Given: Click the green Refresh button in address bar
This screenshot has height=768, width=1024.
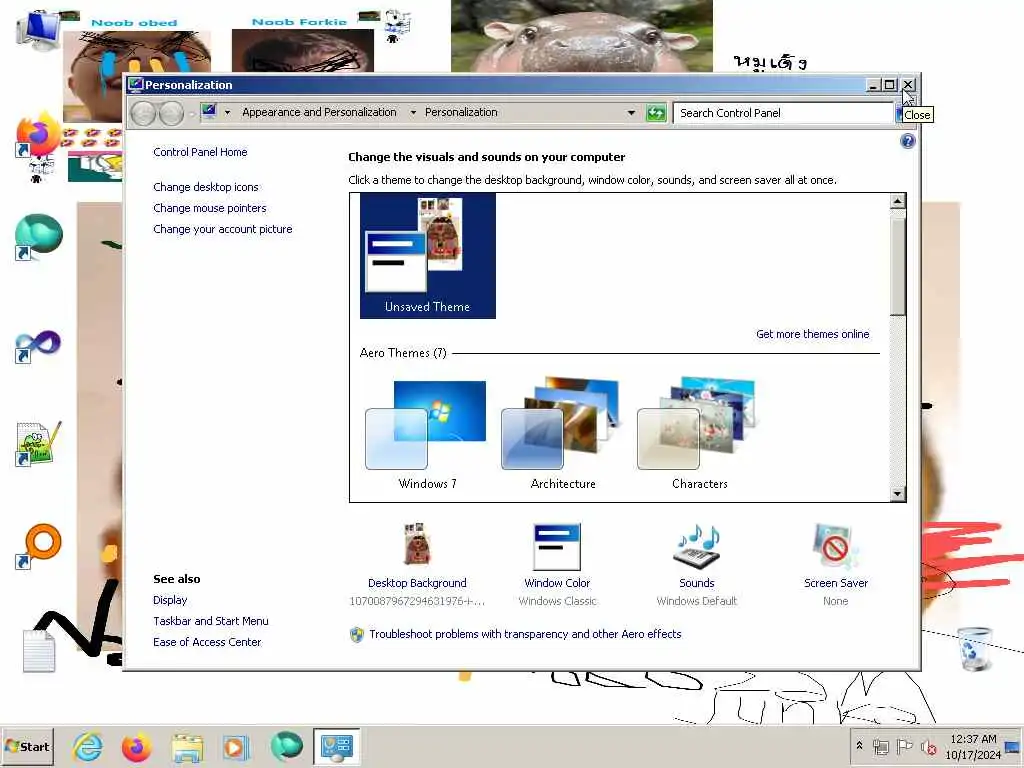Looking at the screenshot, I should 656,112.
